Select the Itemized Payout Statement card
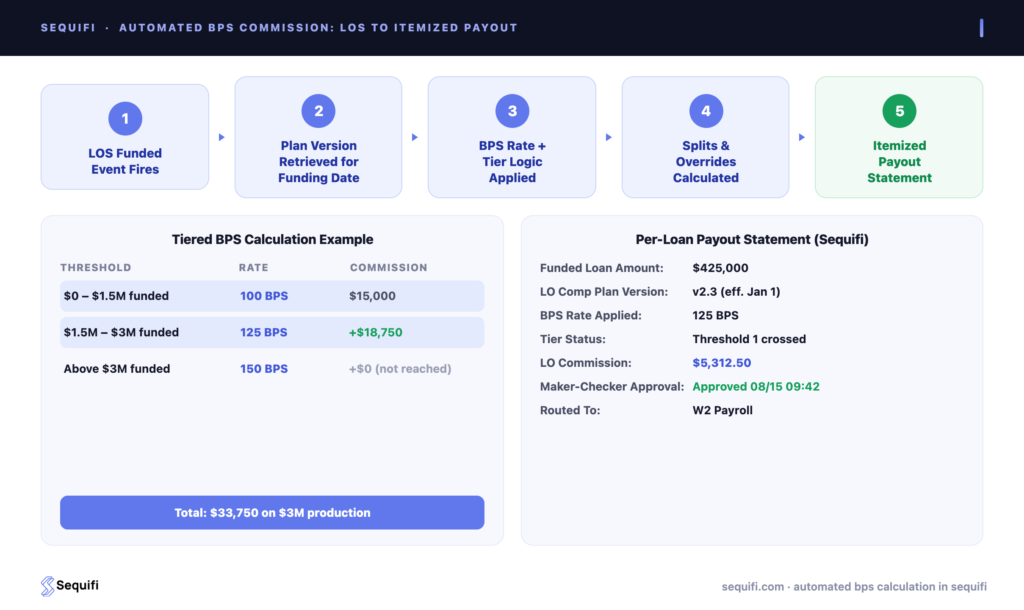The image size is (1024, 610). coord(899,136)
